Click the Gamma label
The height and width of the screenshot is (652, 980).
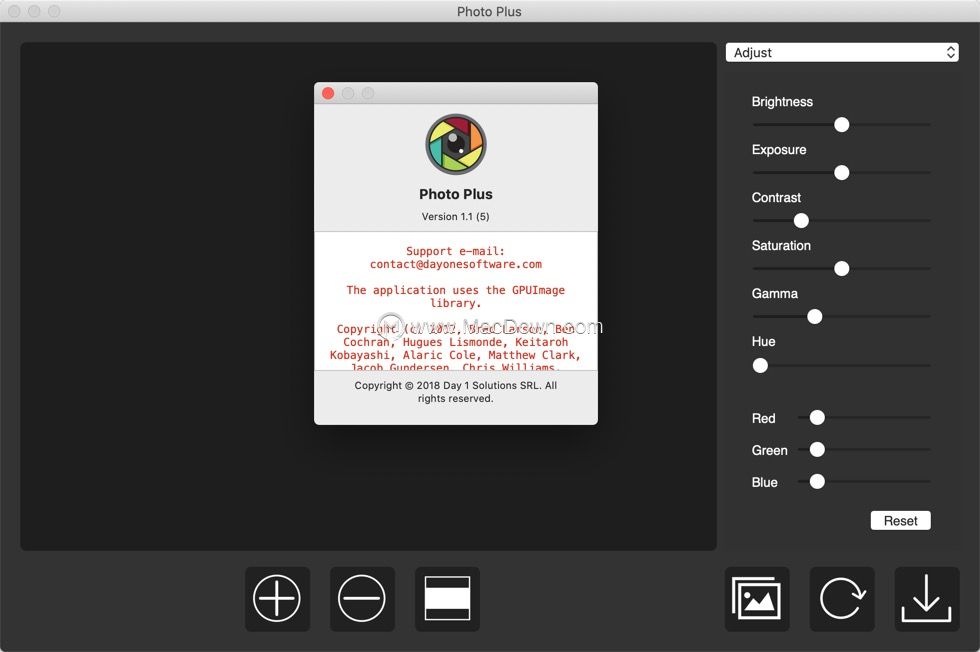[774, 294]
